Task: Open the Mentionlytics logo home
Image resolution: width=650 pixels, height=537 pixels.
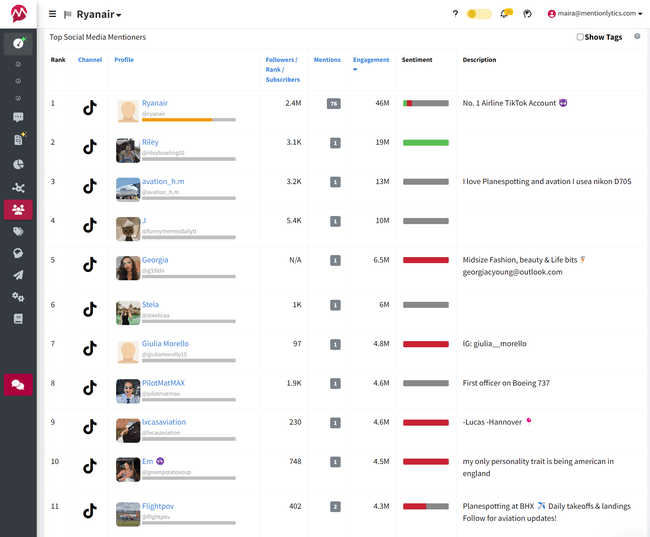Action: coord(19,14)
